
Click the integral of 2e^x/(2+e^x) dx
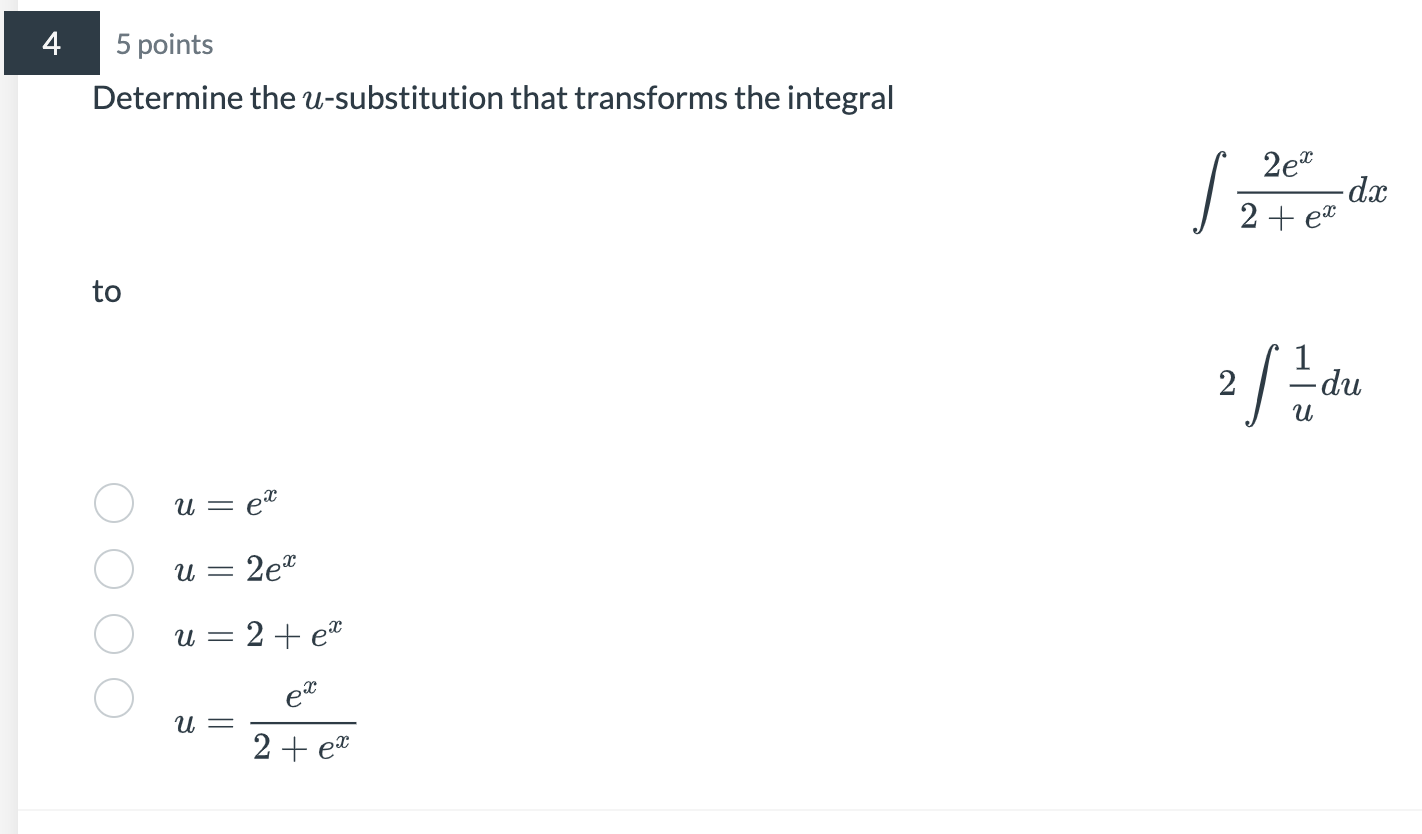[x=1290, y=193]
